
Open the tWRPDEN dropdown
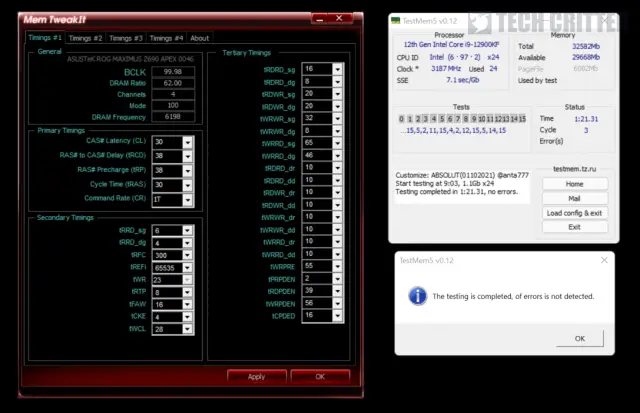[x=338, y=303]
